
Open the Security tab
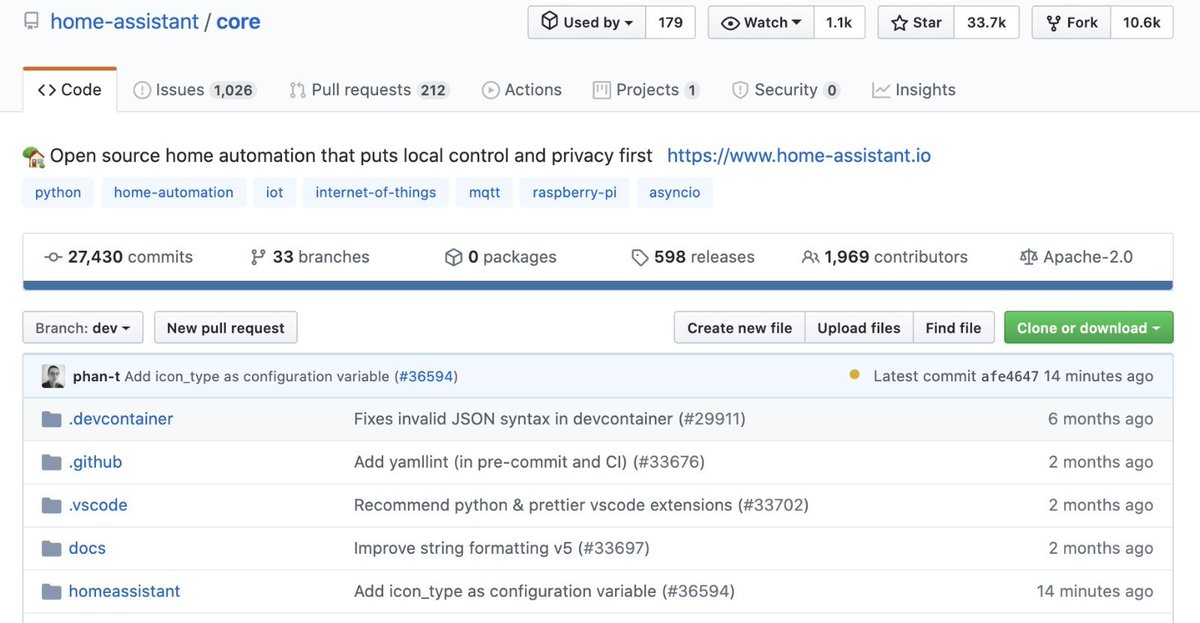786,90
